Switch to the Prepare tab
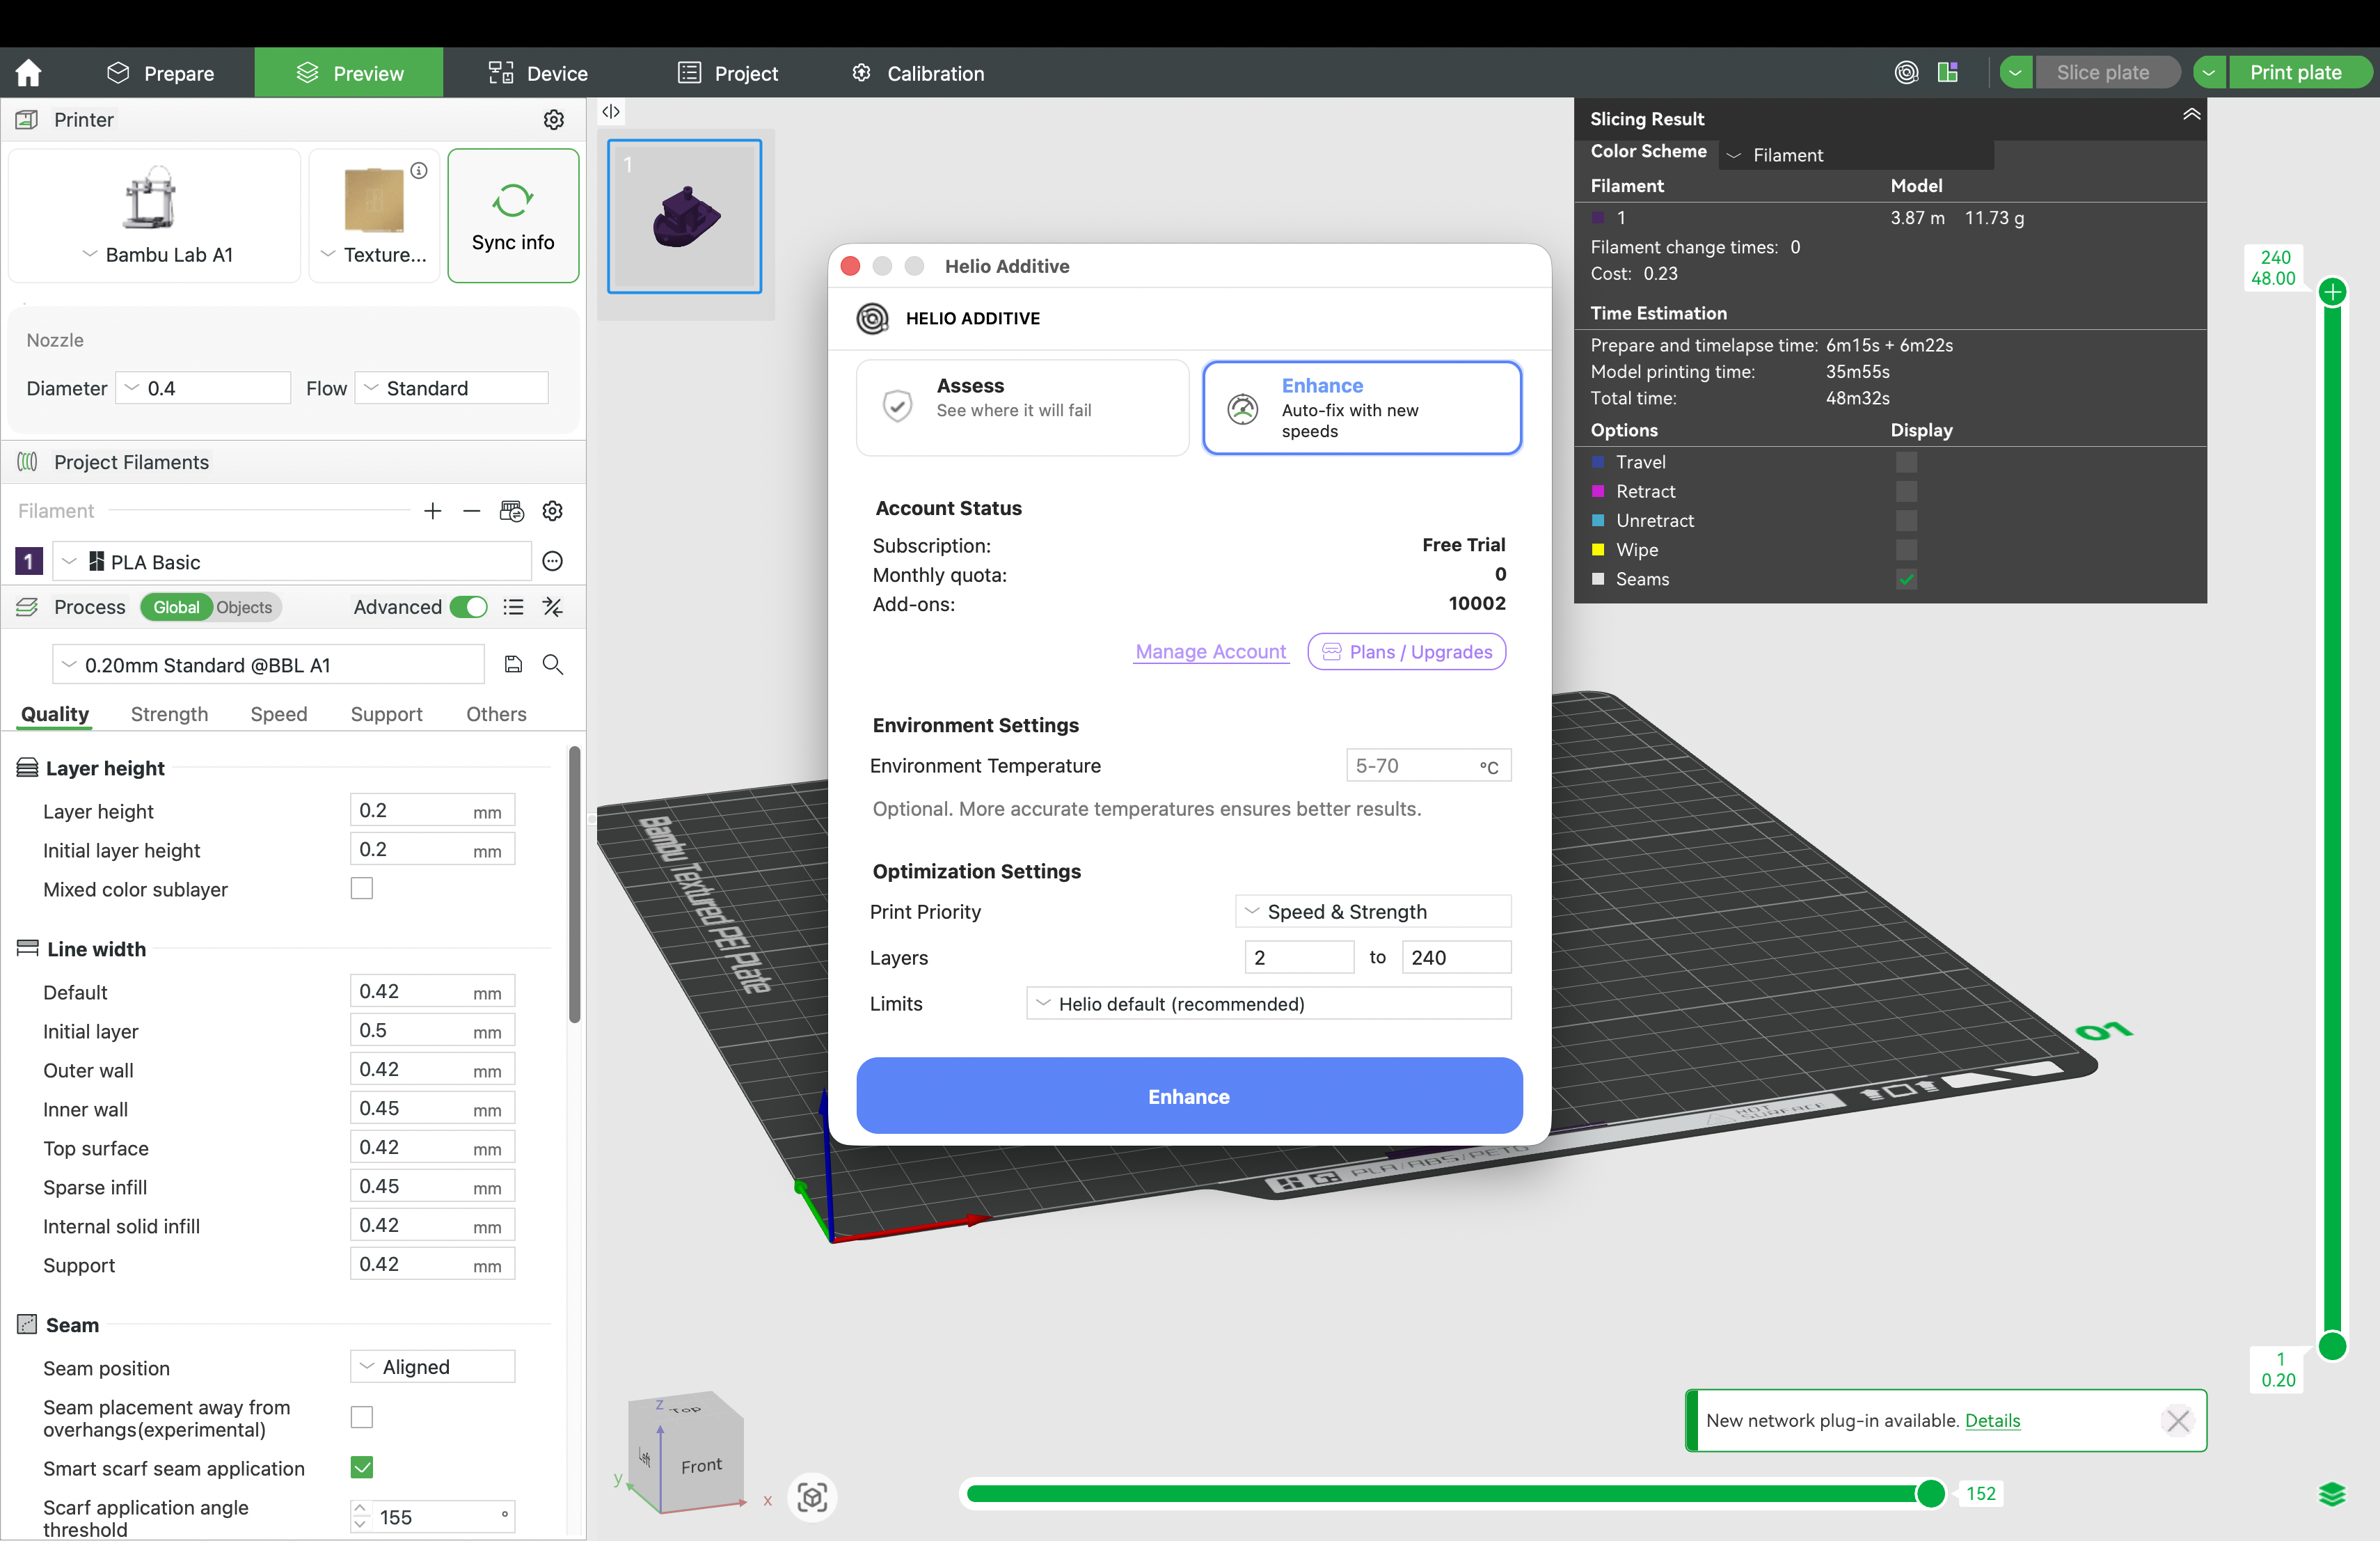Image resolution: width=2380 pixels, height=1541 pixels. tap(160, 73)
